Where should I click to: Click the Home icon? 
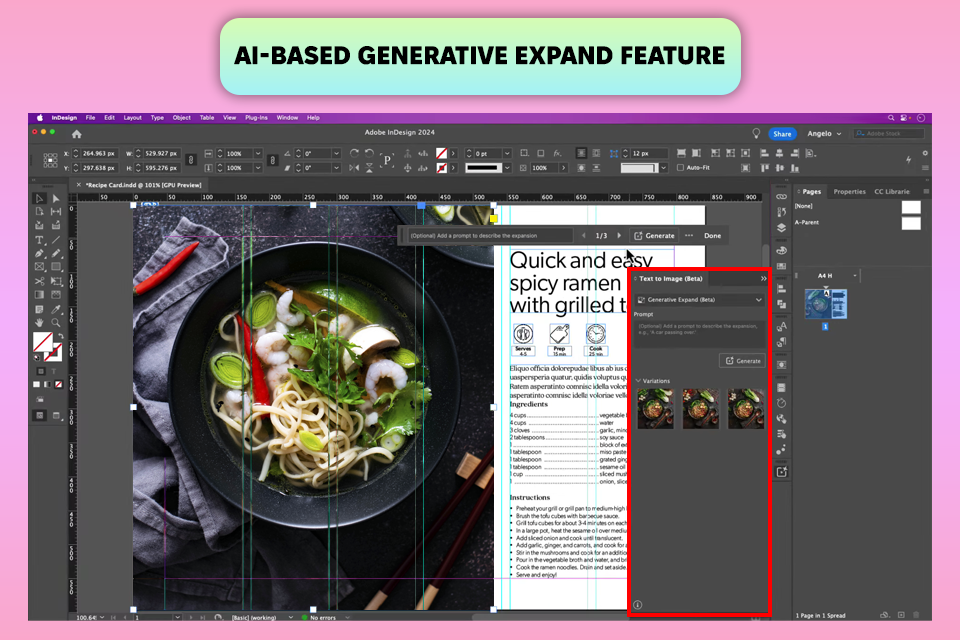pos(77,134)
